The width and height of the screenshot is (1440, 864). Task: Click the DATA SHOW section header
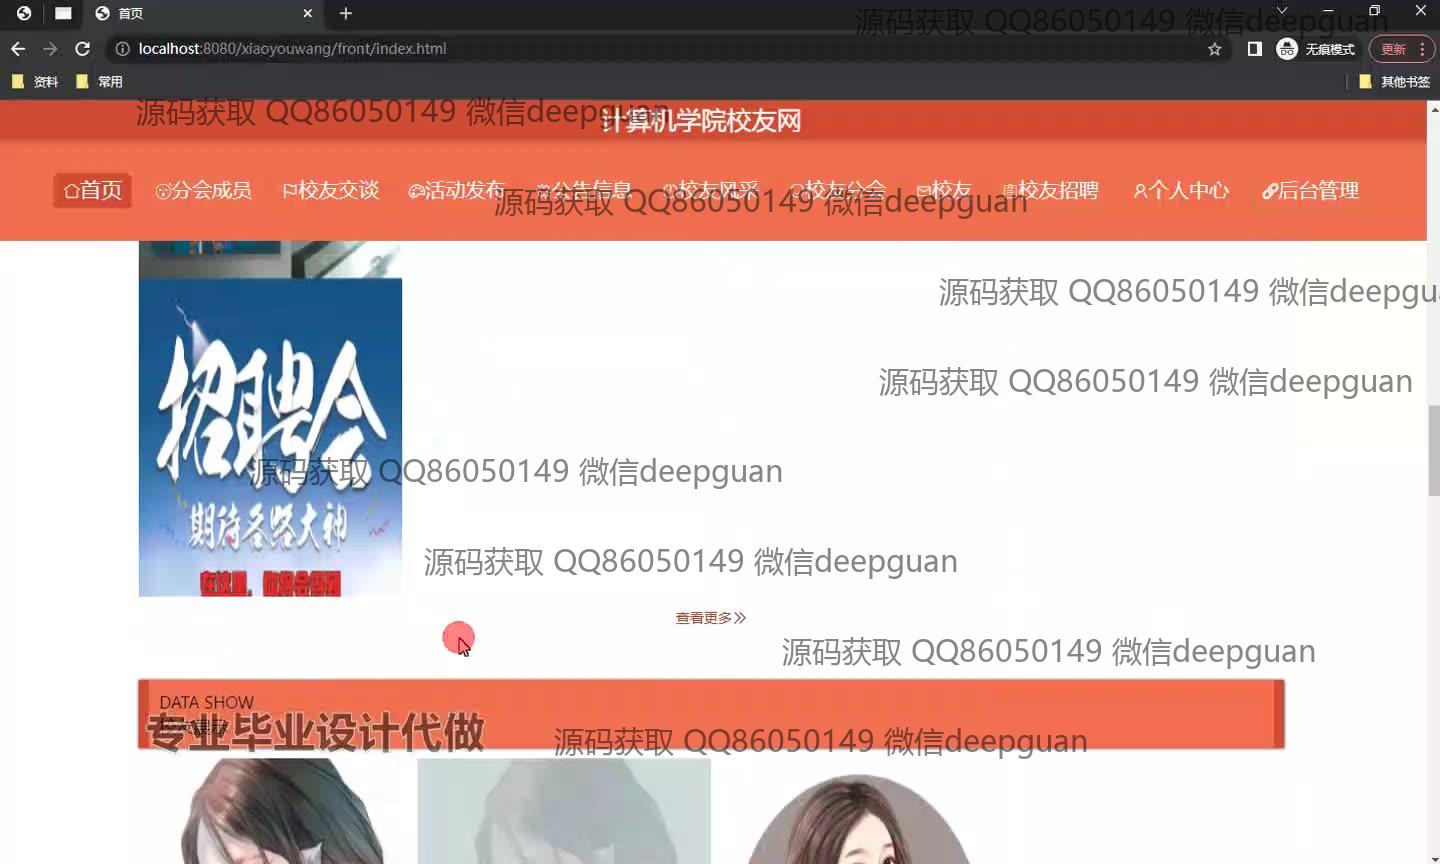click(711, 714)
